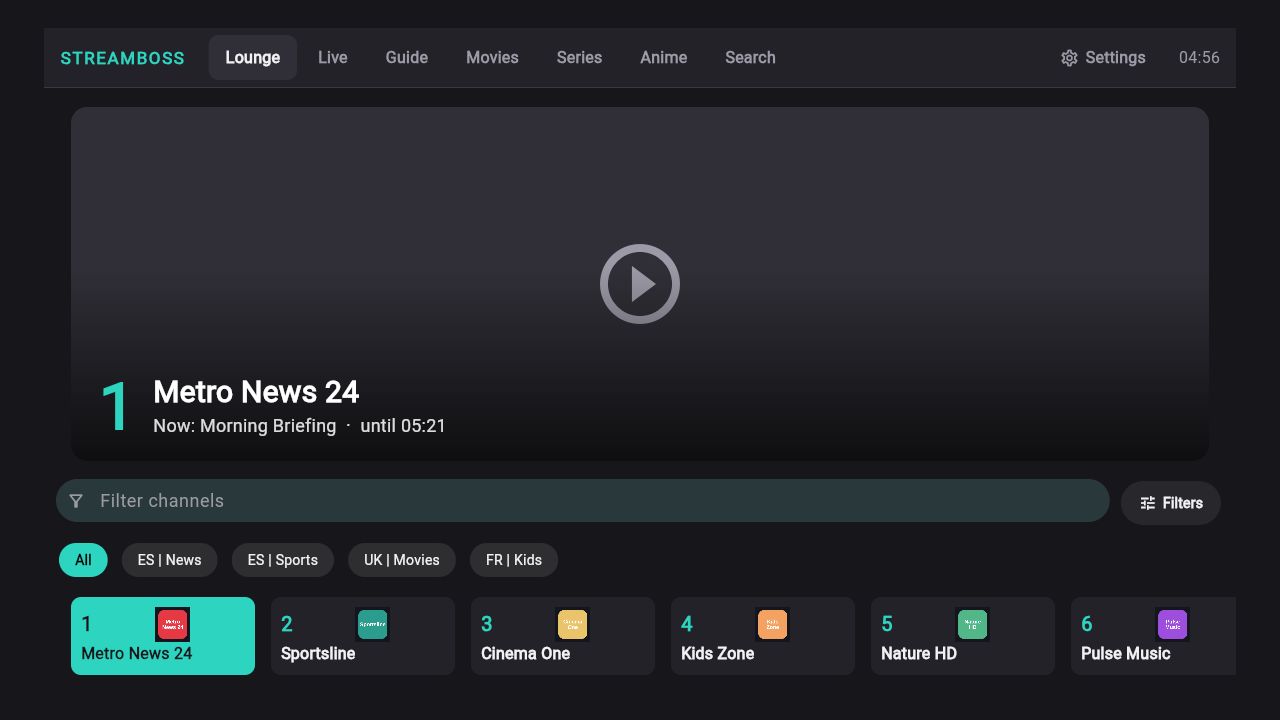Image resolution: width=1280 pixels, height=720 pixels.
Task: Select the All category chip
Action: tap(83, 560)
